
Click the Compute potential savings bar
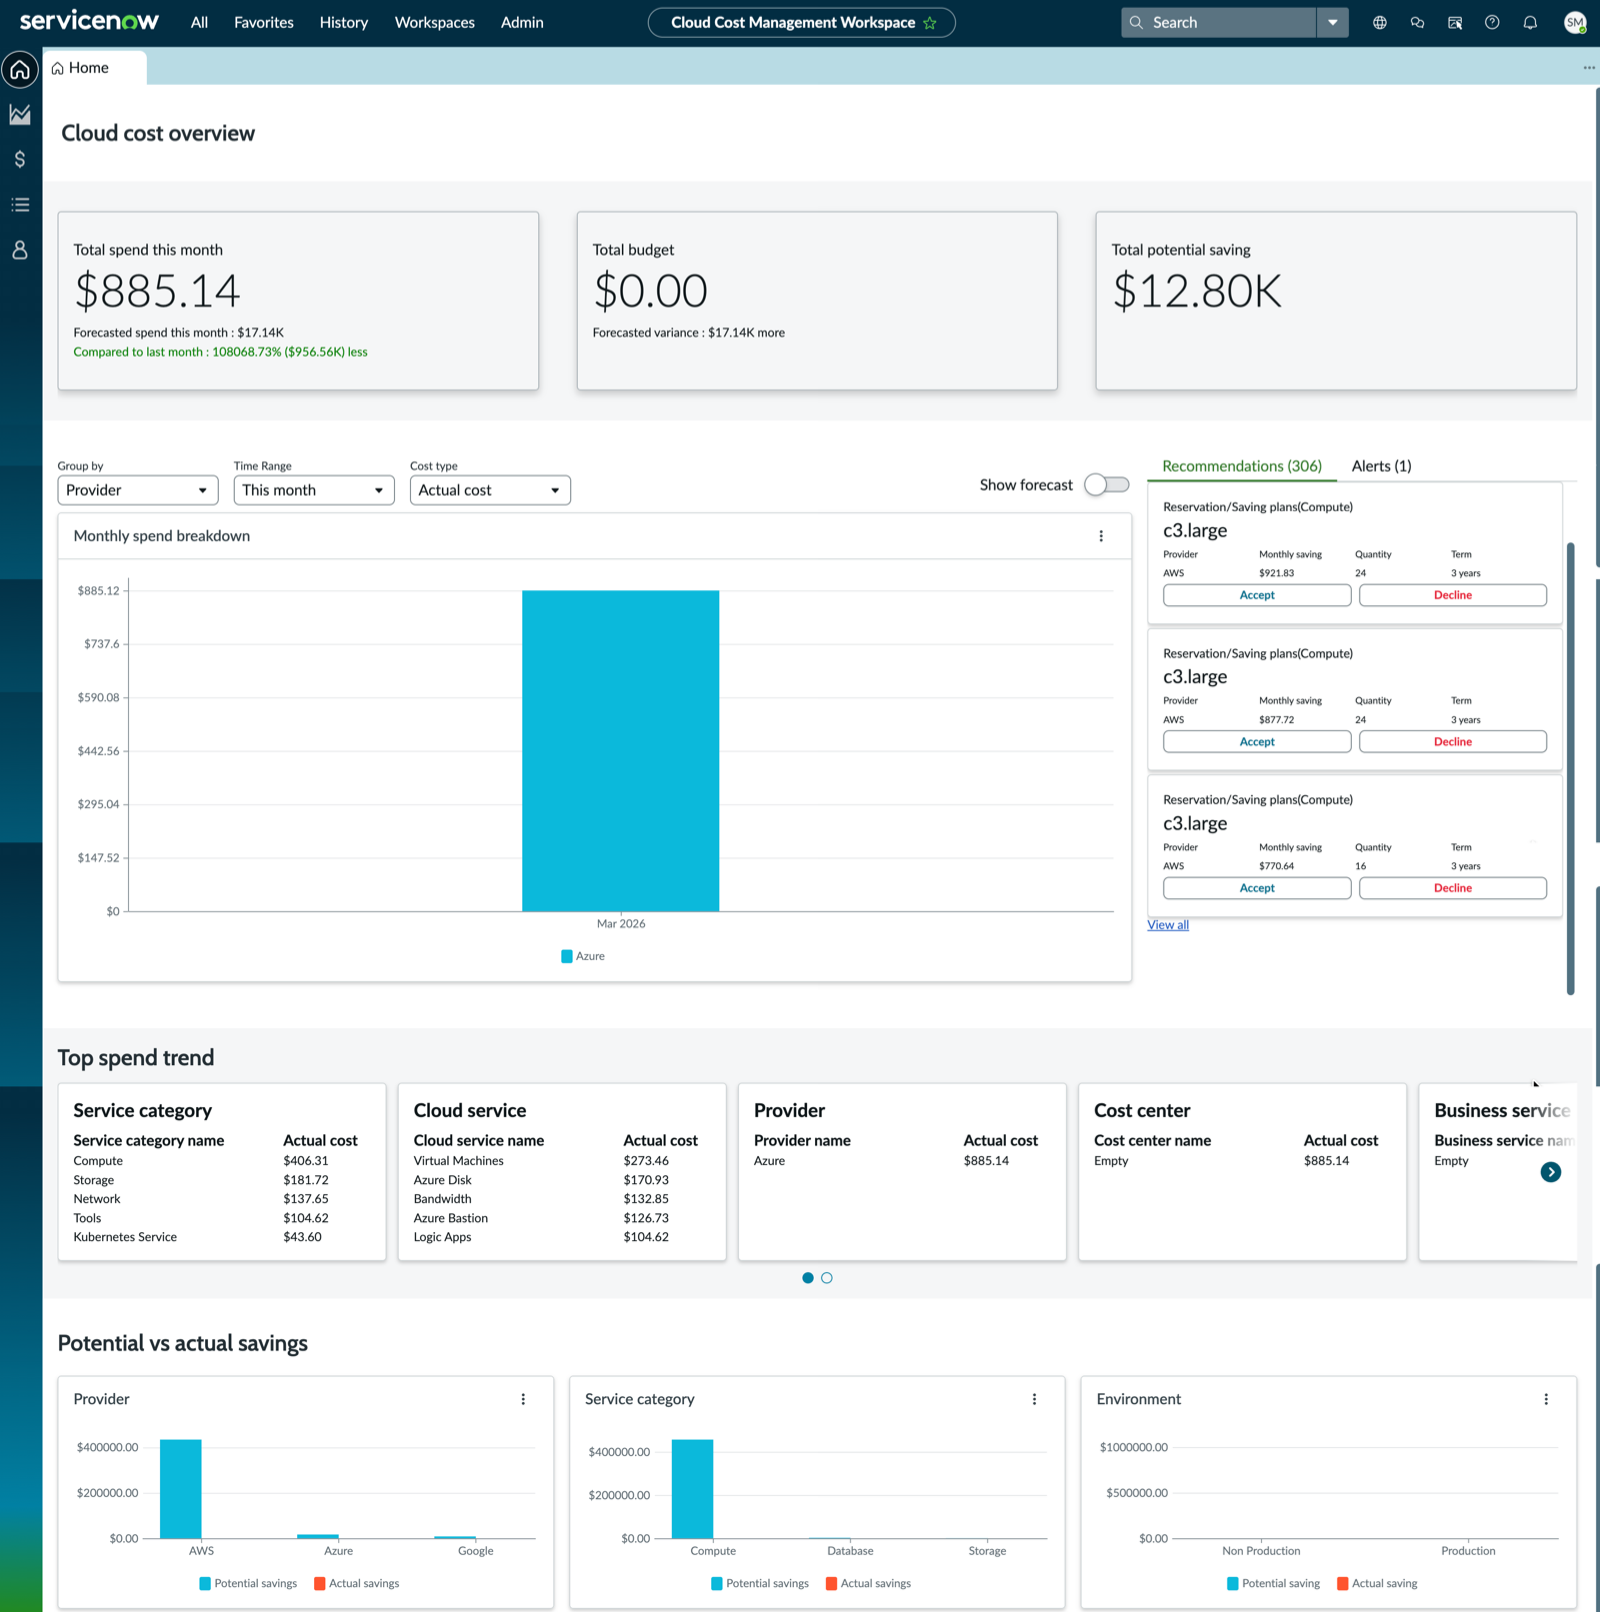coord(692,1488)
